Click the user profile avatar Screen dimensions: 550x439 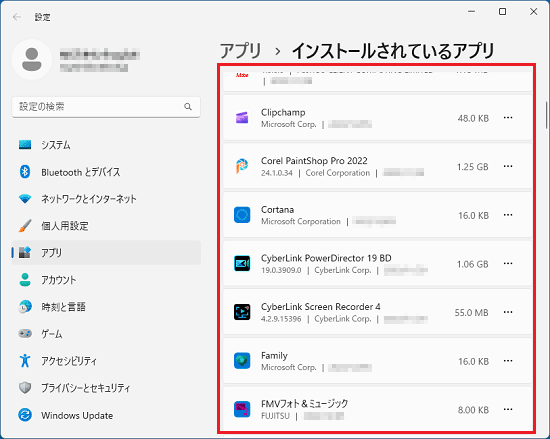point(32,59)
